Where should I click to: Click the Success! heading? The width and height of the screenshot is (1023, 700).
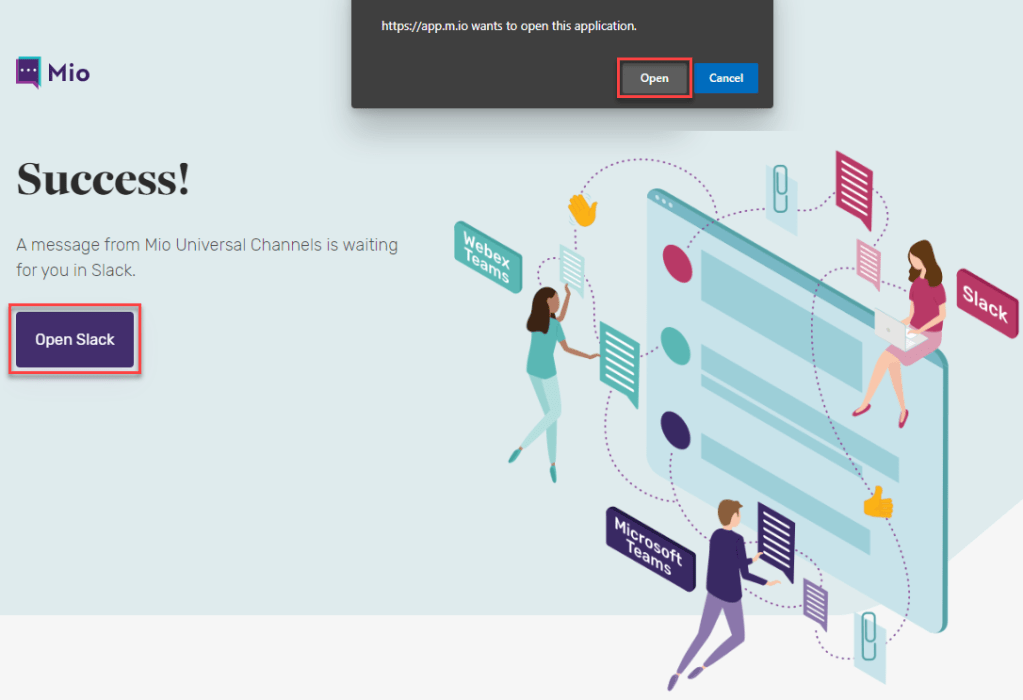103,180
